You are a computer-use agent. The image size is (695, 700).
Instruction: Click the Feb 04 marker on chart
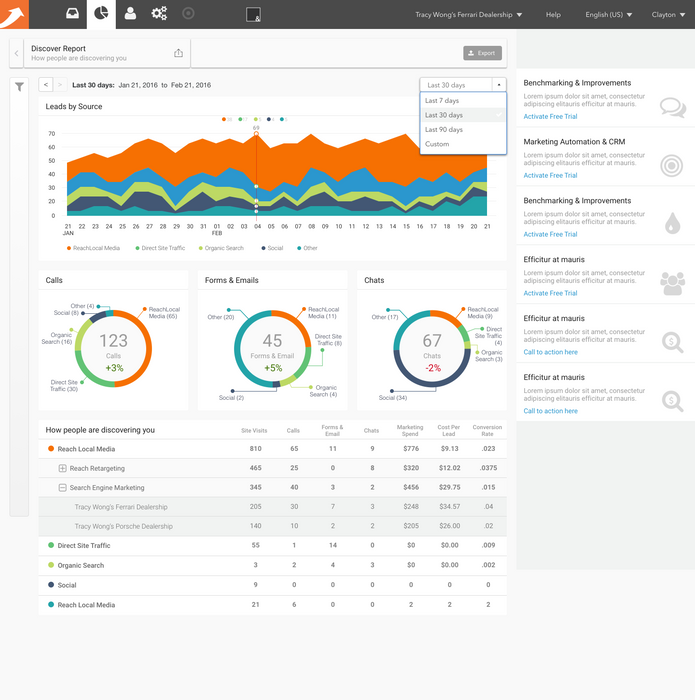256,133
